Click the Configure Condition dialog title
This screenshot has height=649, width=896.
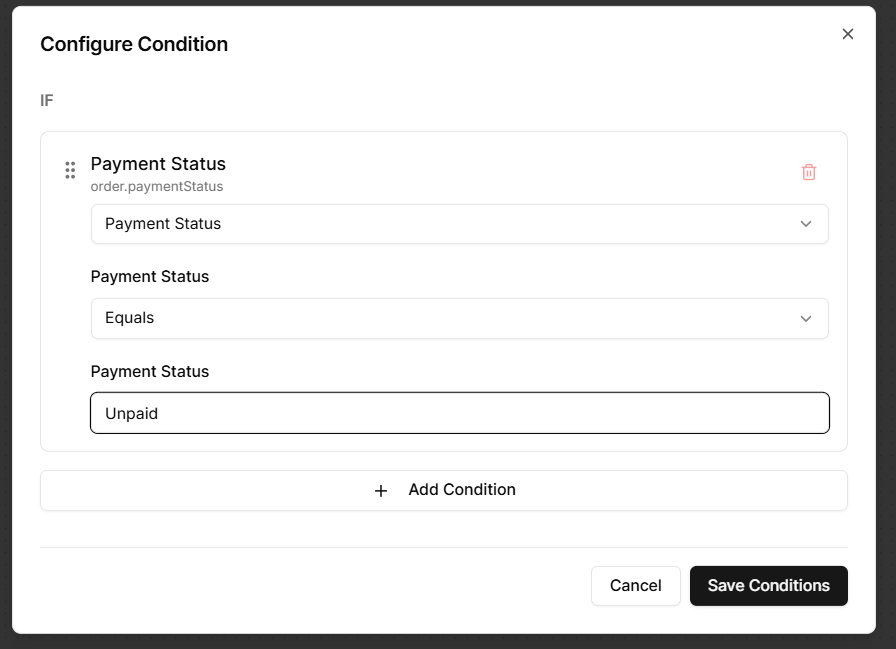click(134, 44)
